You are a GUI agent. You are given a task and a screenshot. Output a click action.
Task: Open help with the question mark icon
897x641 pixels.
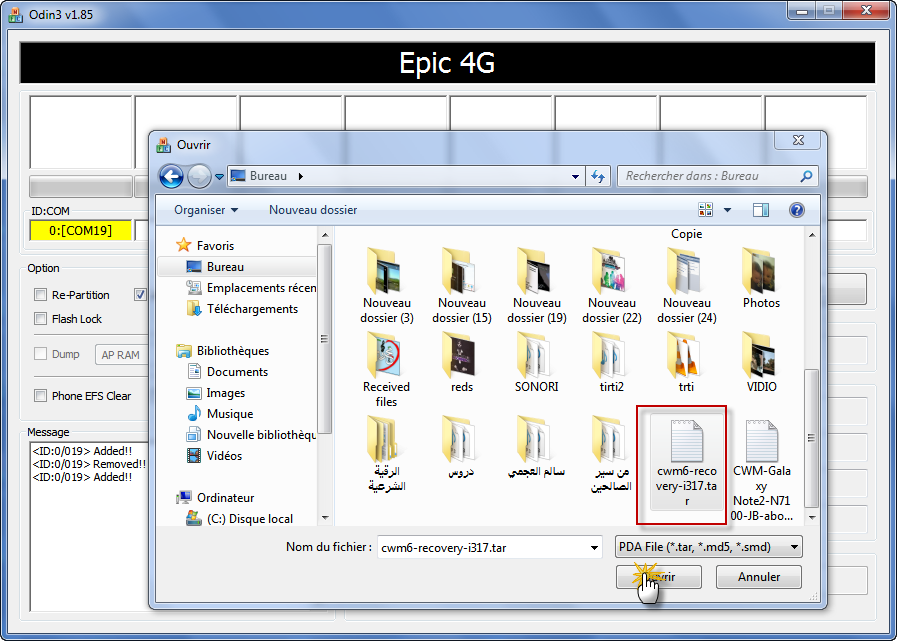point(796,210)
